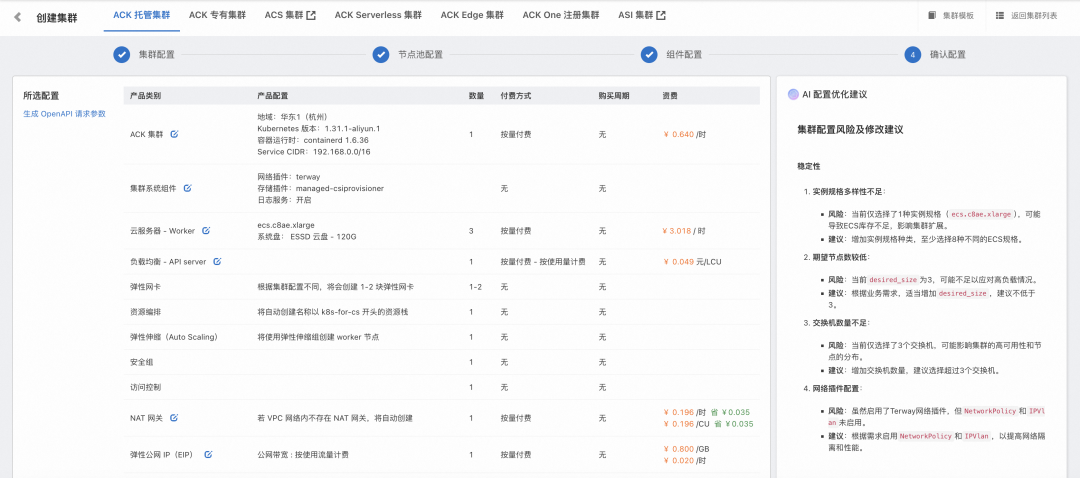
Task: Click the ￥3.018 /时 price
Action: 685,231
